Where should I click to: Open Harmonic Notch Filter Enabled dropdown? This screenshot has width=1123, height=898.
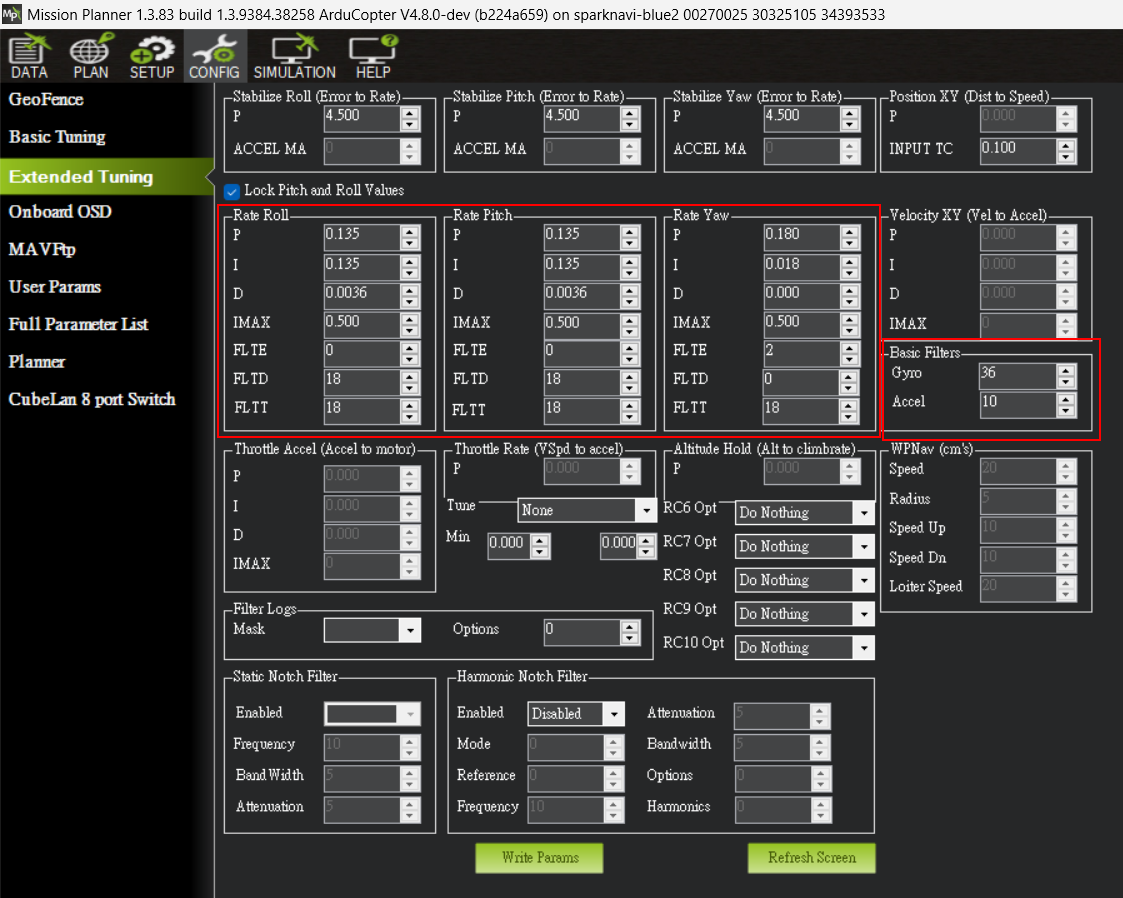pos(576,714)
